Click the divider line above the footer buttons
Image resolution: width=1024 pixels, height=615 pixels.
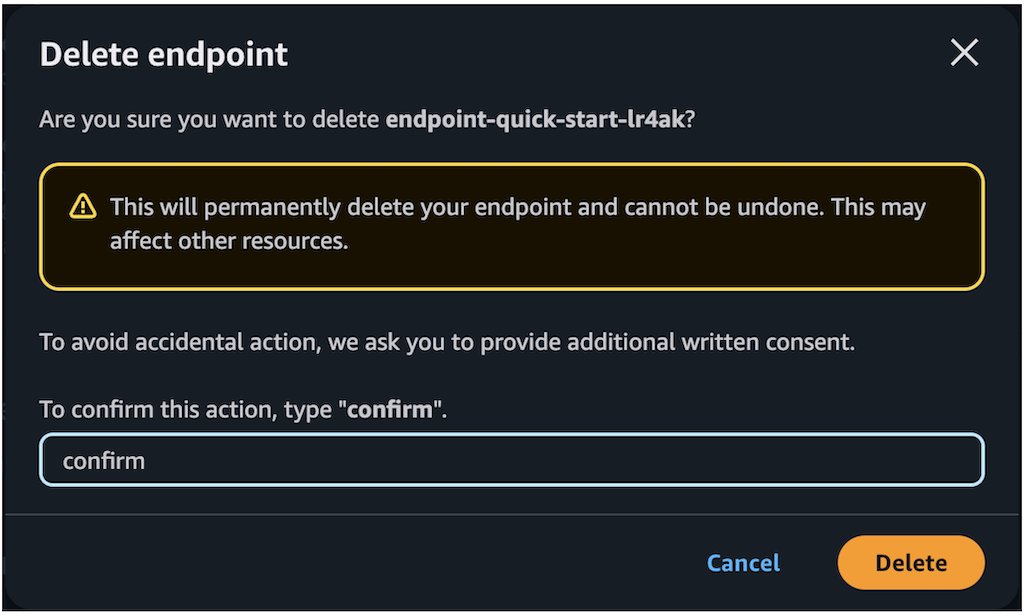tap(512, 515)
